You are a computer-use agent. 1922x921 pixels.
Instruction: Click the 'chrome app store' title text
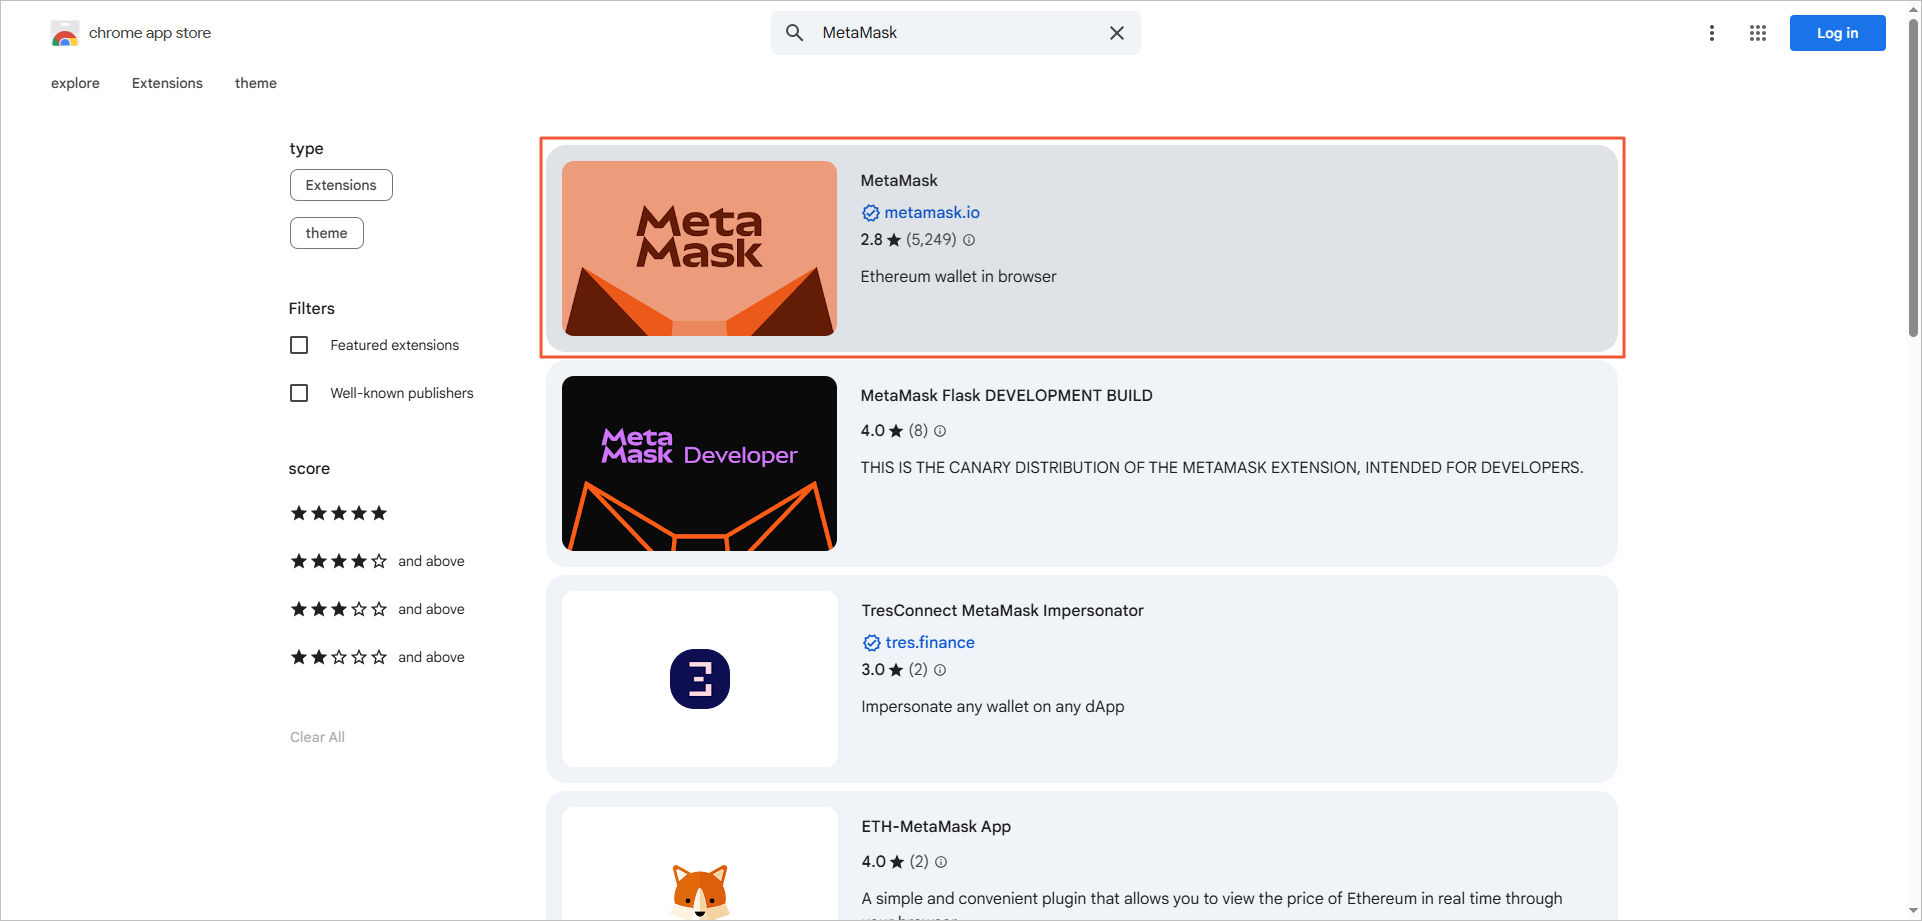point(150,33)
